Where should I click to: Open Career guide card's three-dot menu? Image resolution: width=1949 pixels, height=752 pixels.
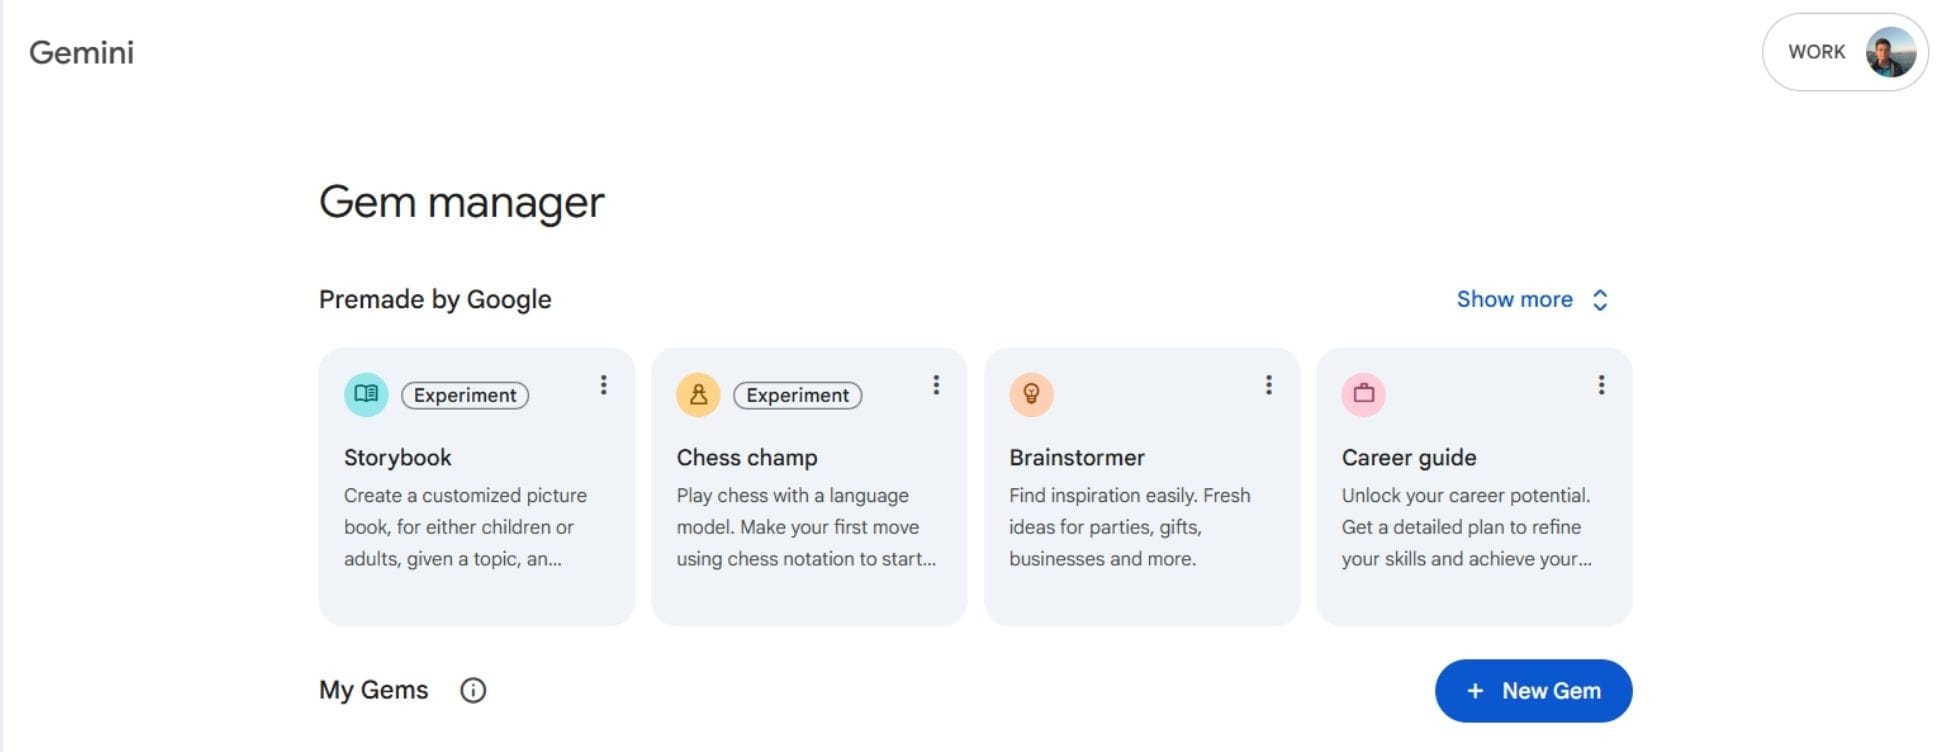[x=1601, y=385]
